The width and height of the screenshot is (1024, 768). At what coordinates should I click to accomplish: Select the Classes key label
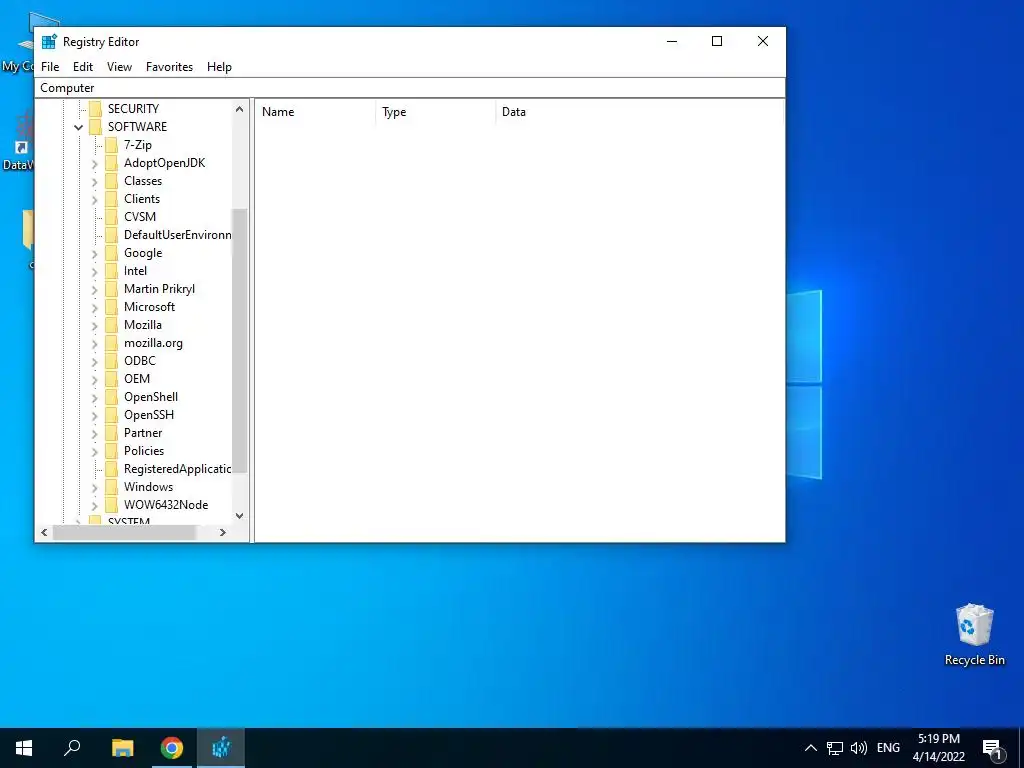click(x=143, y=181)
